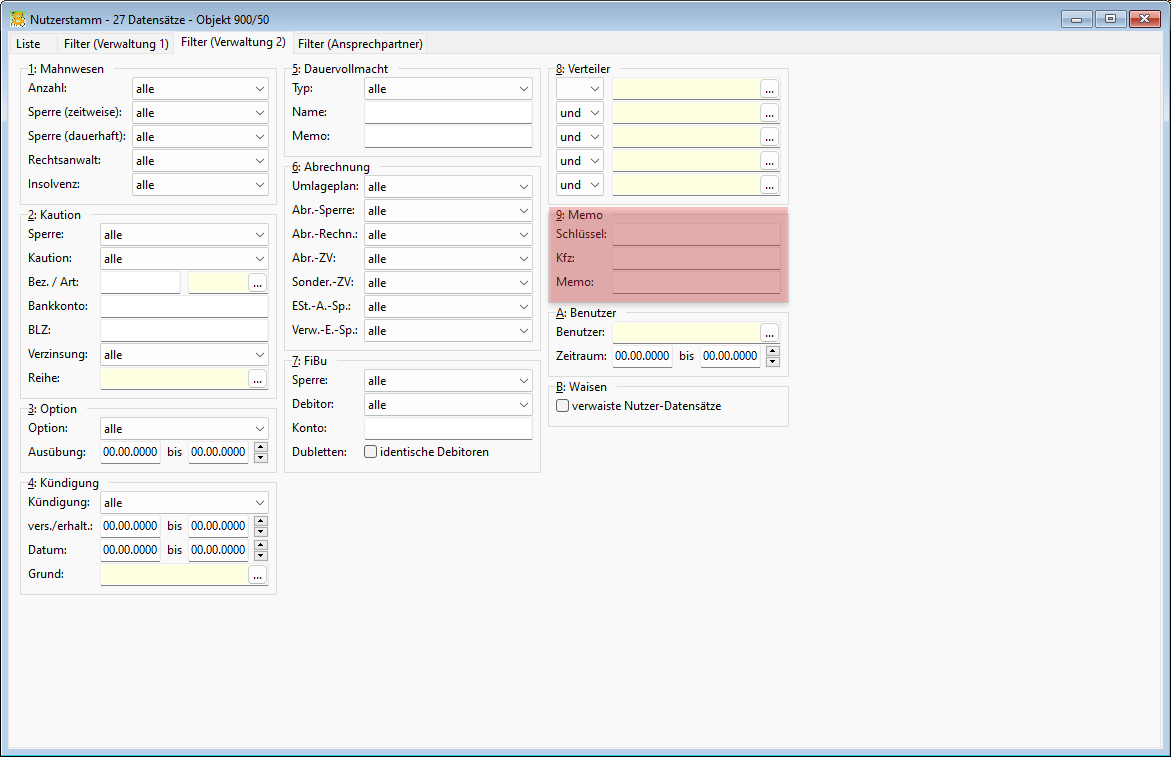Tick the verwaiste Nutzer-Datensätze checkbox
Image resolution: width=1171 pixels, height=757 pixels.
point(562,406)
